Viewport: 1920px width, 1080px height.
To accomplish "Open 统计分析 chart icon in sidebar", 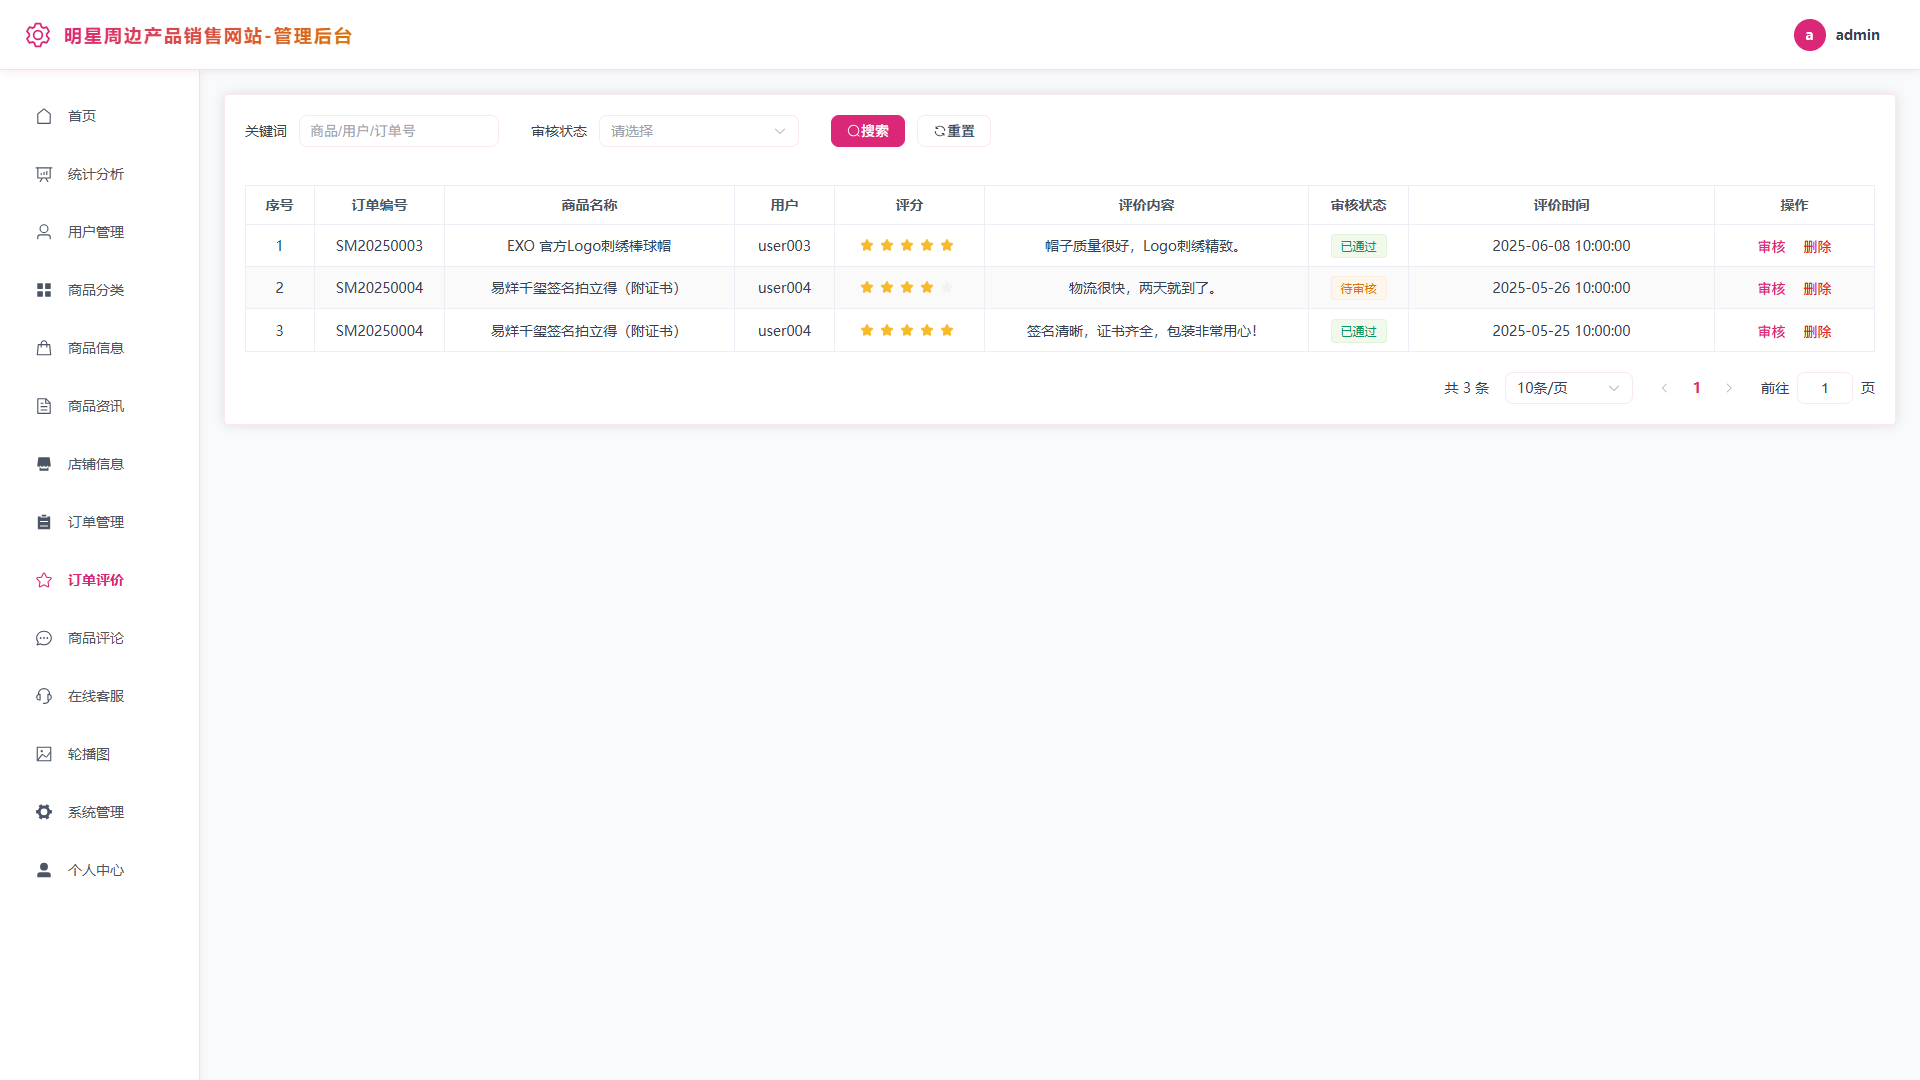I will click(44, 174).
